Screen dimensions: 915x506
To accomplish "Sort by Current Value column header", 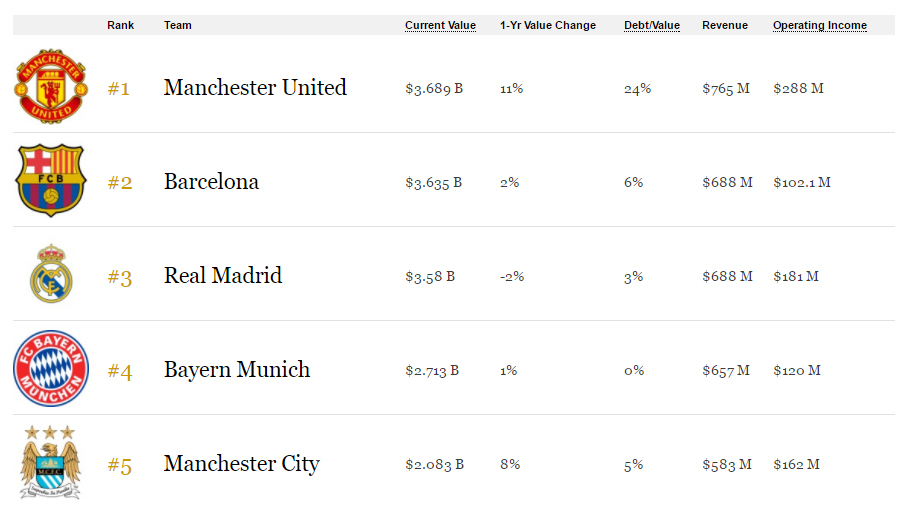I will pyautogui.click(x=440, y=25).
